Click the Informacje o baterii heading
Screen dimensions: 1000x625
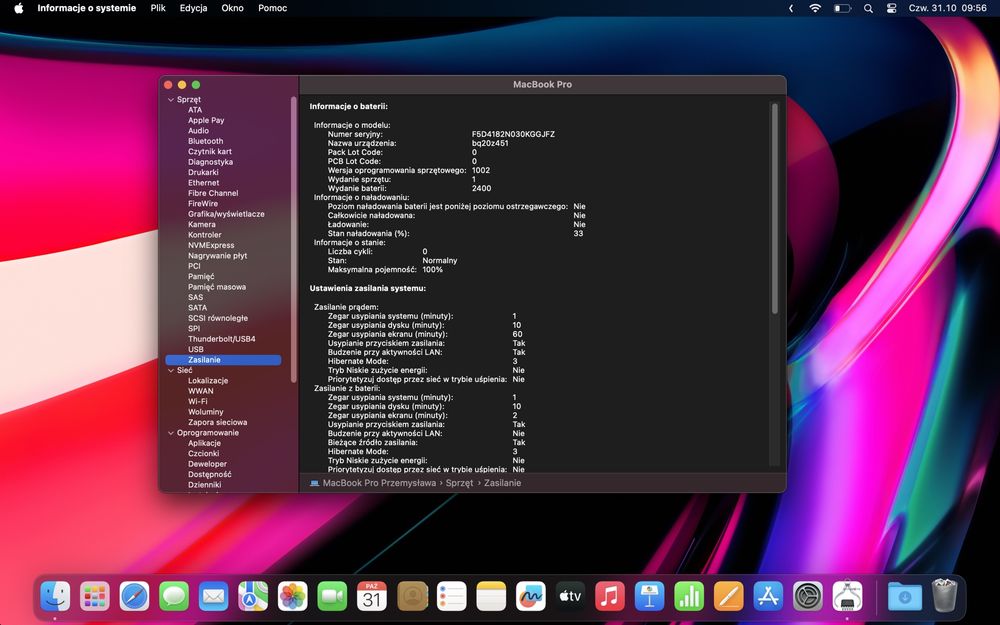(x=348, y=107)
